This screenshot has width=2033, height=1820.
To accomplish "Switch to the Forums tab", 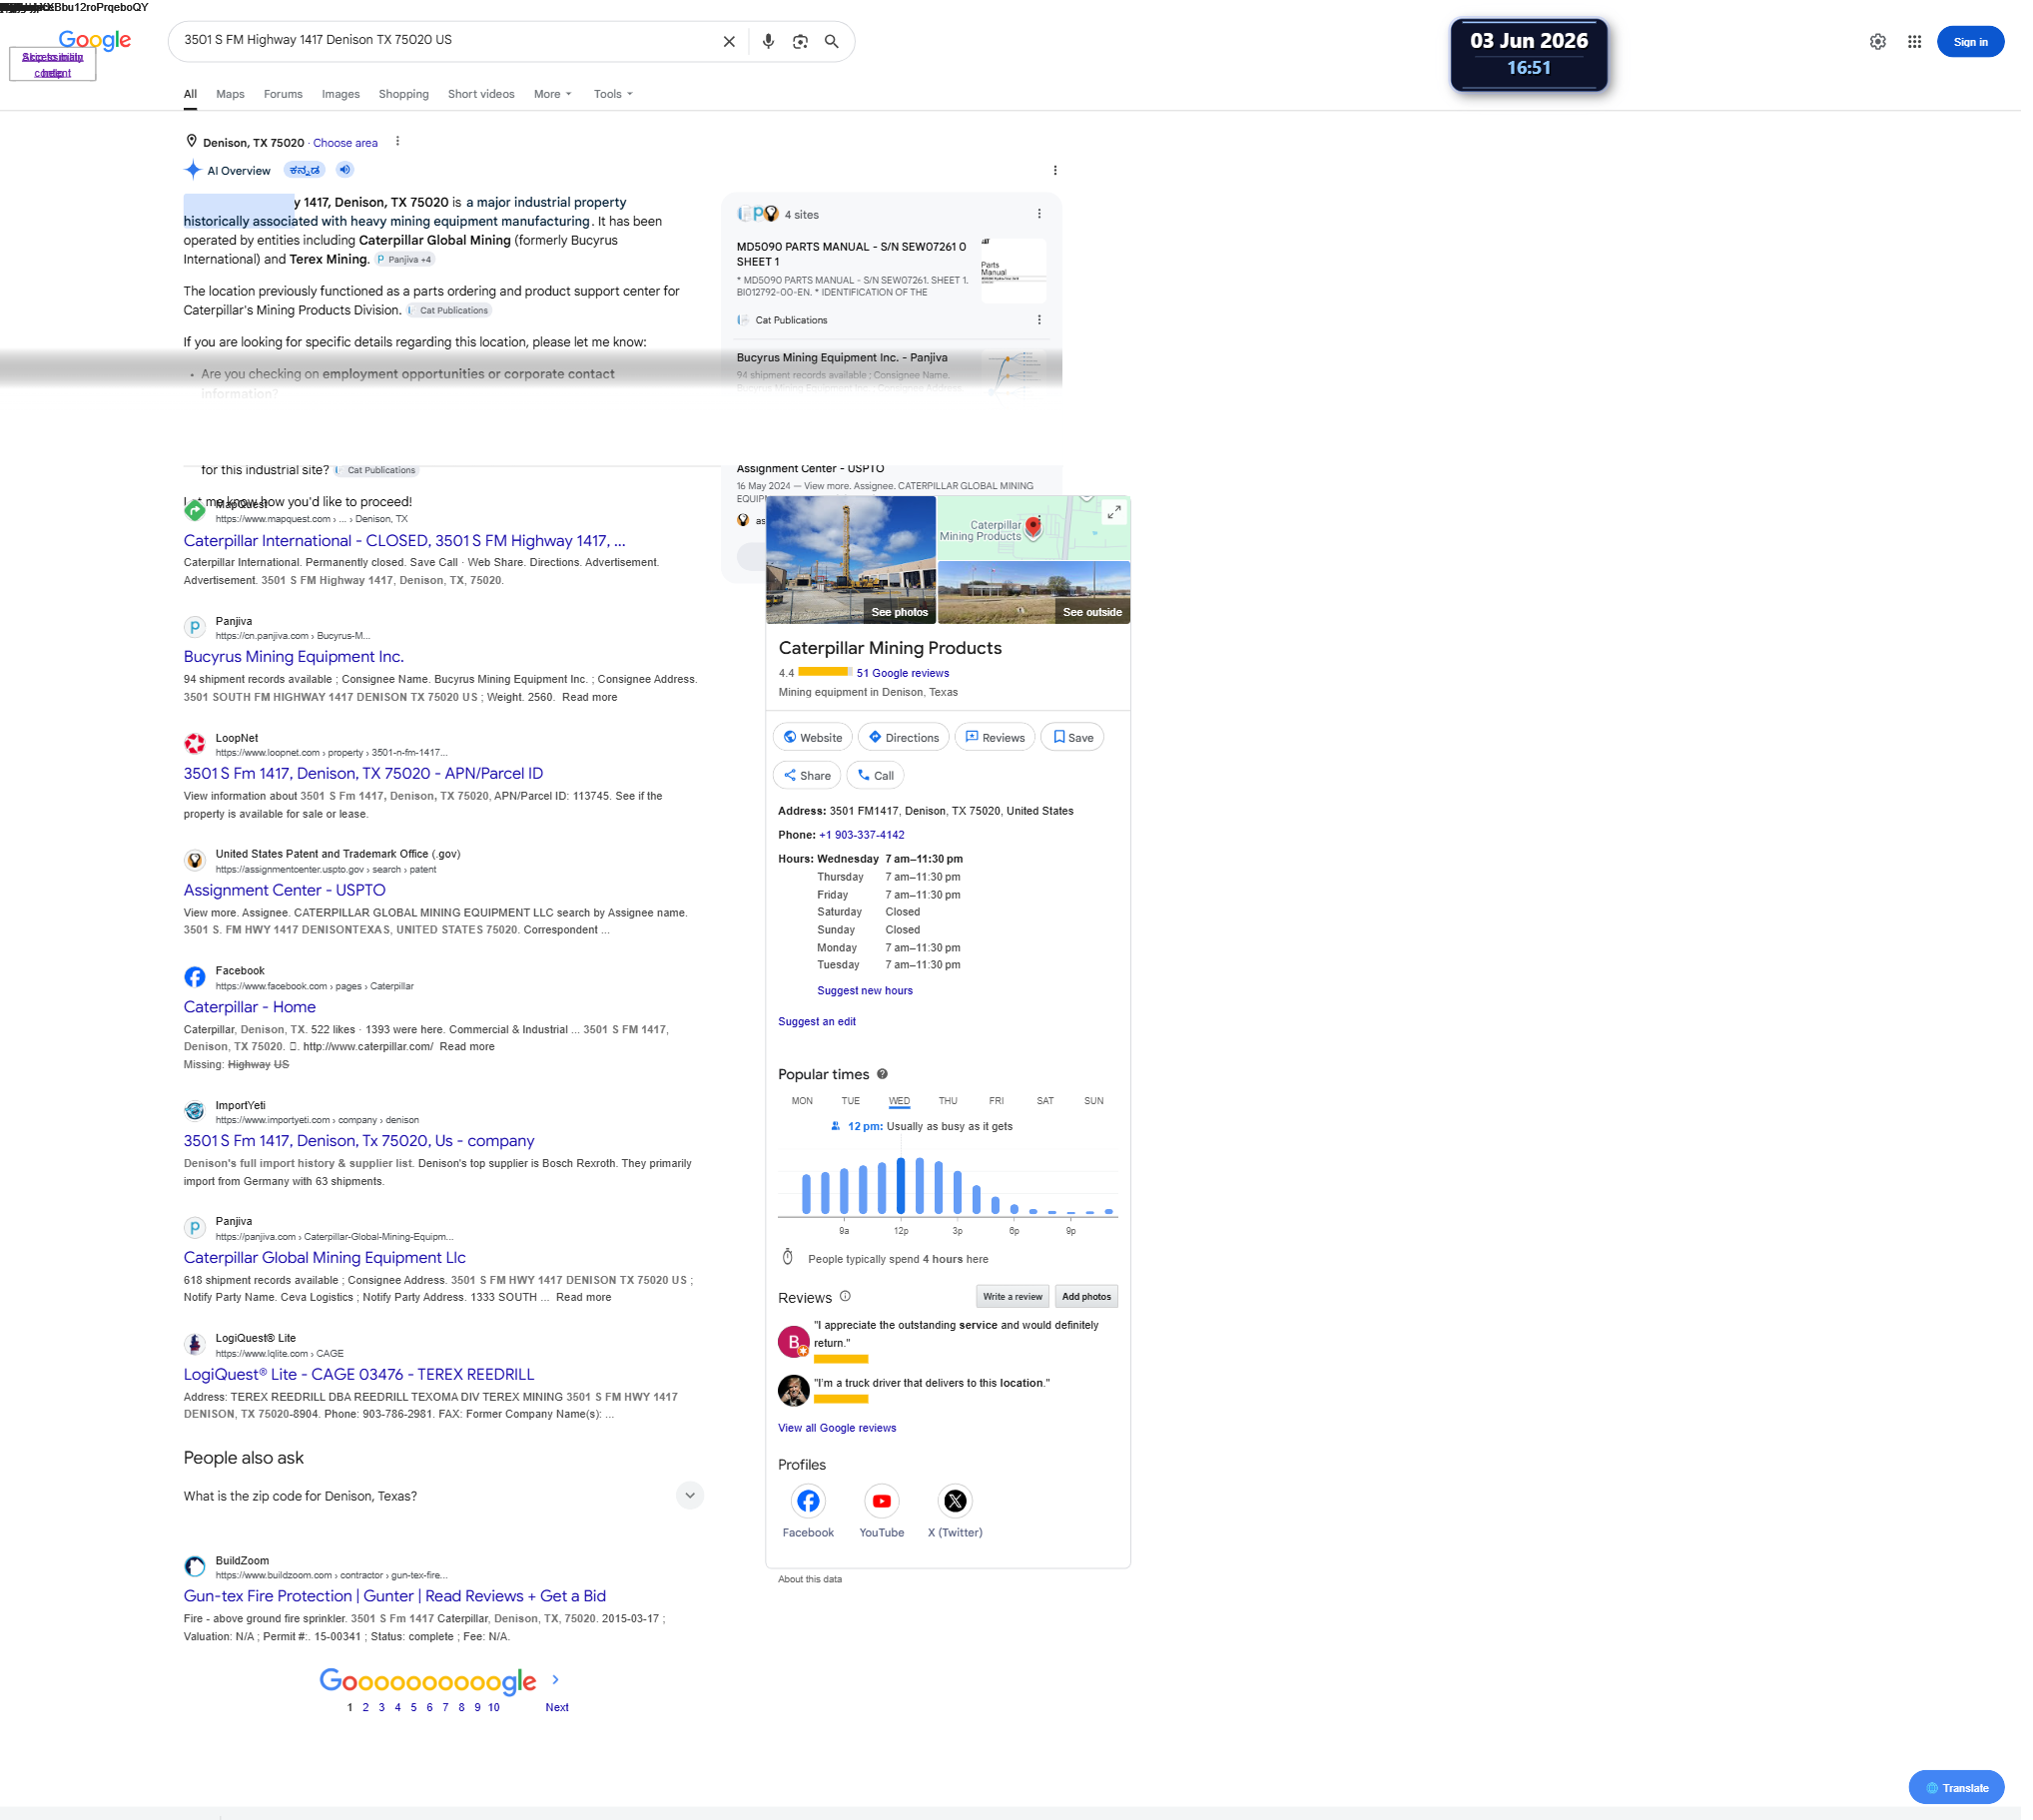I will [x=285, y=95].
